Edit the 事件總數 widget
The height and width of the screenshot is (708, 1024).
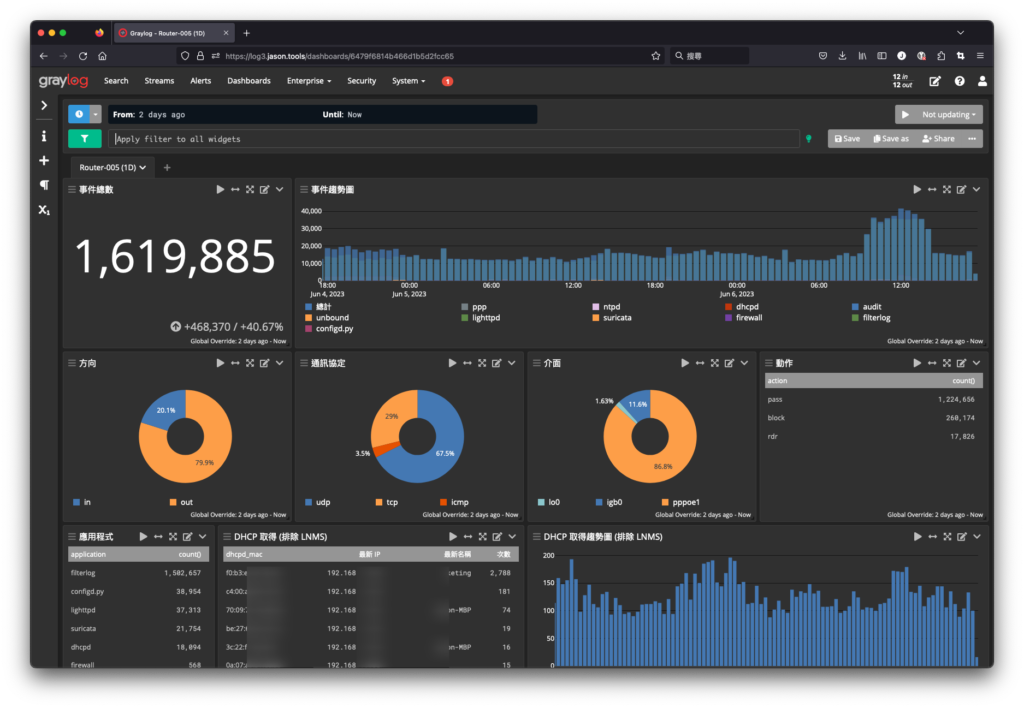264,189
